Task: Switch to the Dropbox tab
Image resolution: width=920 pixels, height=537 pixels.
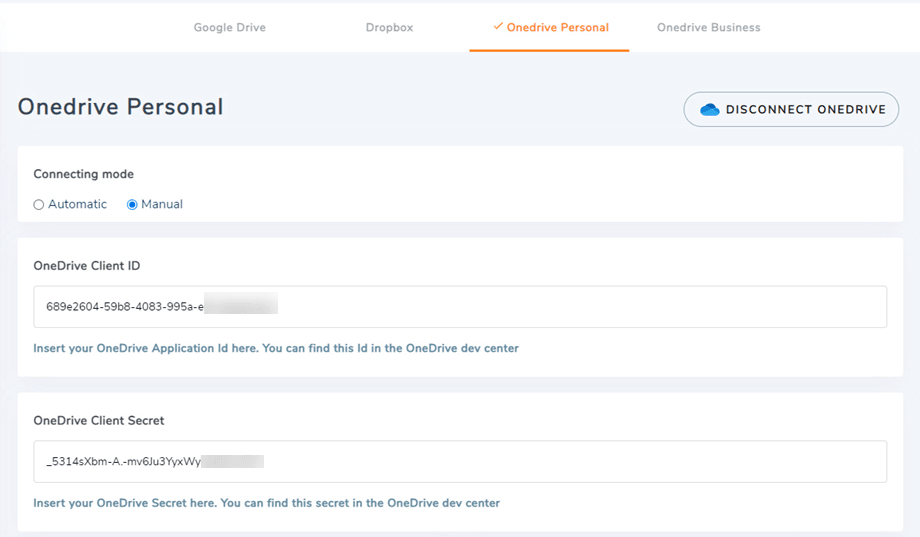Action: point(389,28)
